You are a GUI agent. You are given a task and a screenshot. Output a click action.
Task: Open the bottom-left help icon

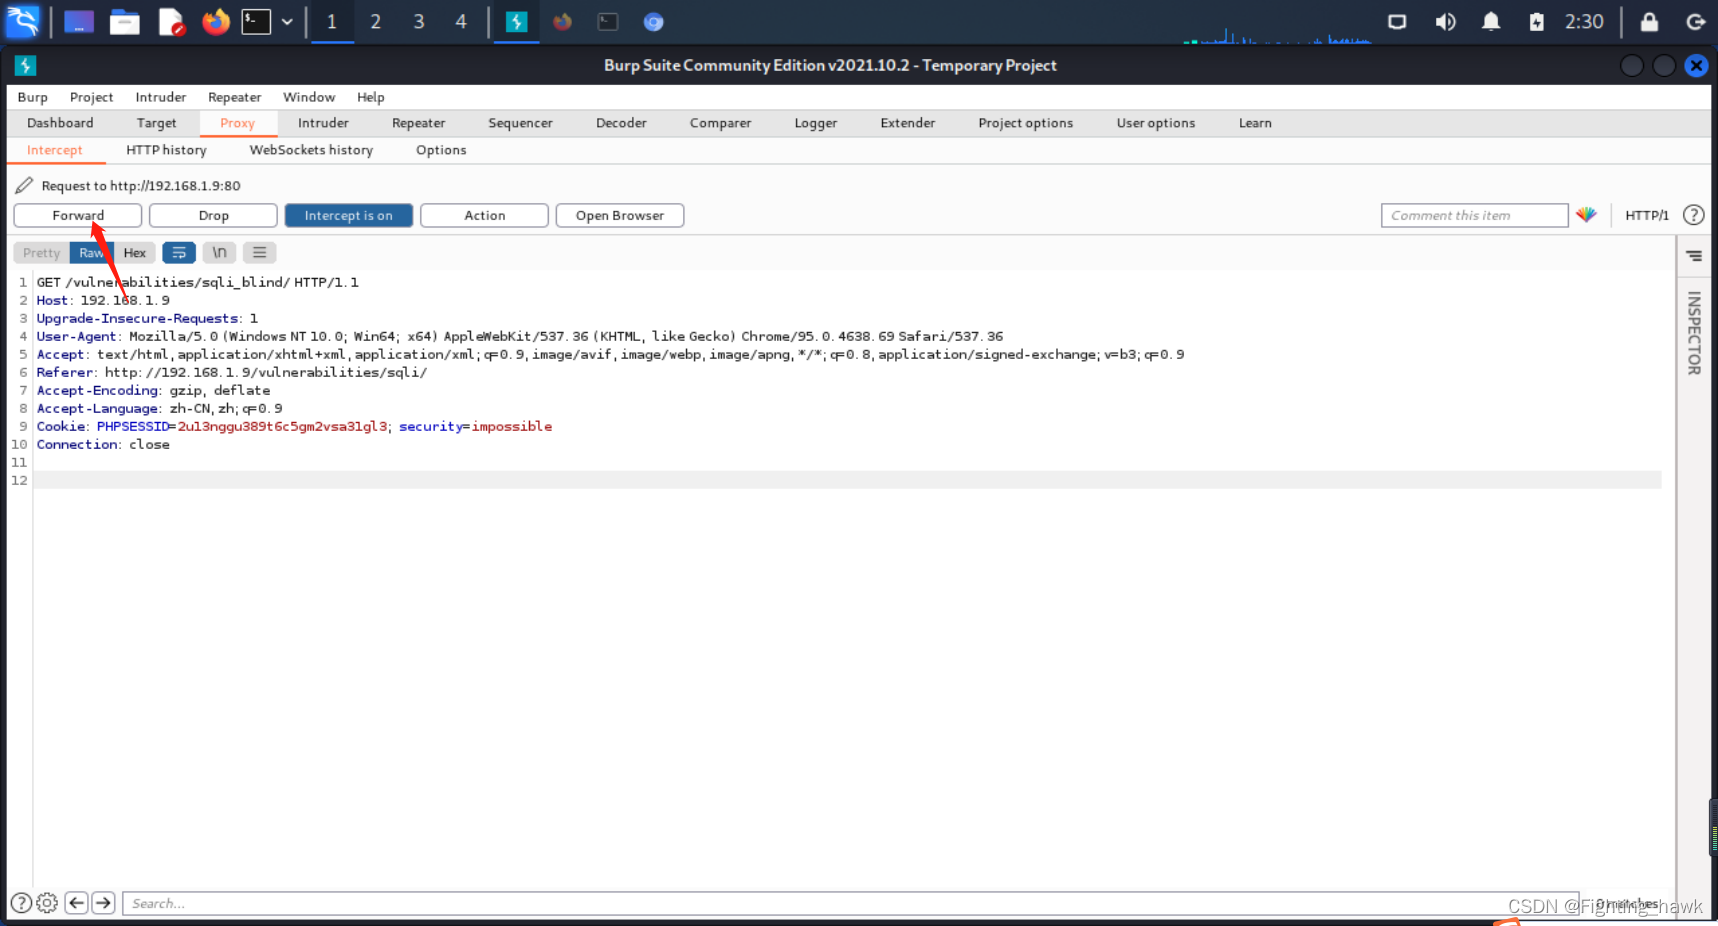(x=20, y=903)
